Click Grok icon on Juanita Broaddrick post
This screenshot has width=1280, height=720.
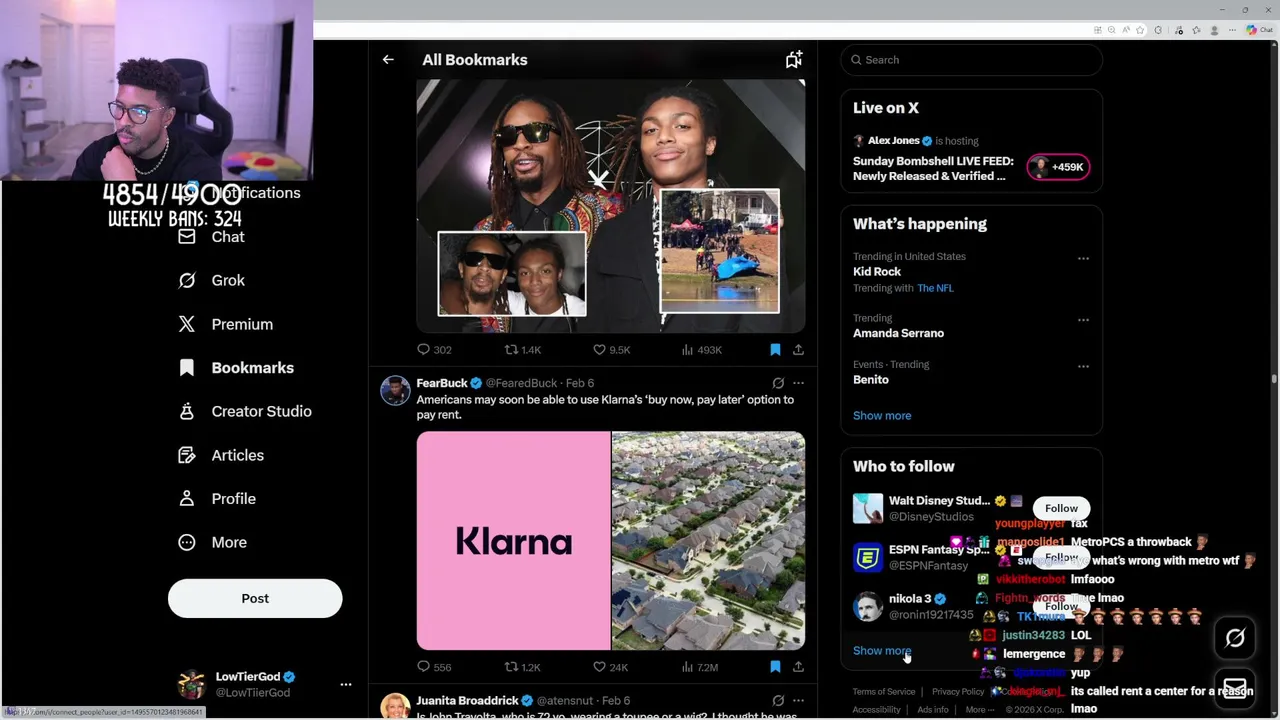[778, 701]
